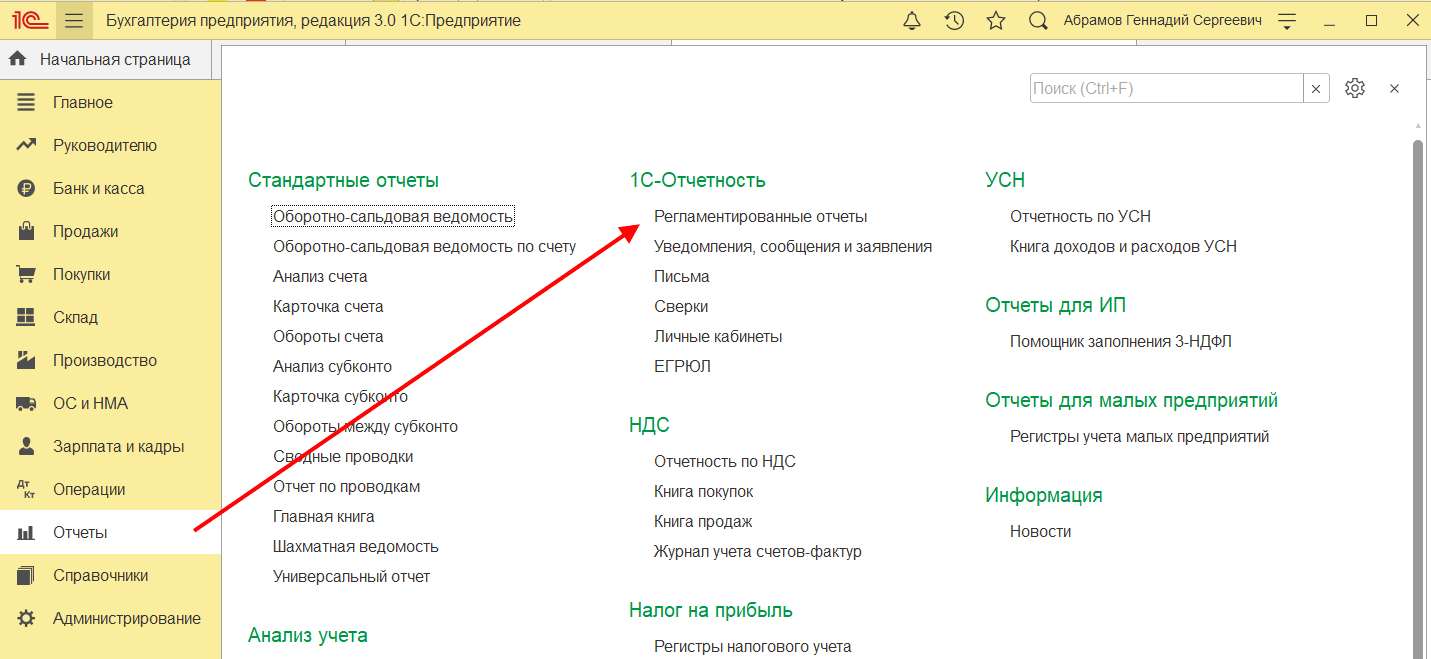Screen dimensions: 1431x659
Task: Open the Справочники section
Action: [101, 575]
